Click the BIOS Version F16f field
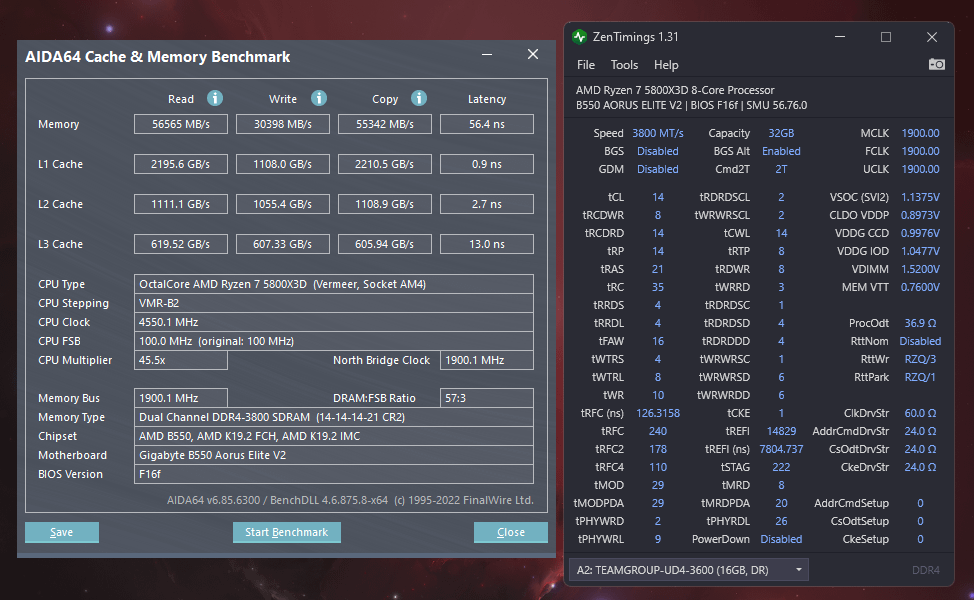 tap(334, 474)
